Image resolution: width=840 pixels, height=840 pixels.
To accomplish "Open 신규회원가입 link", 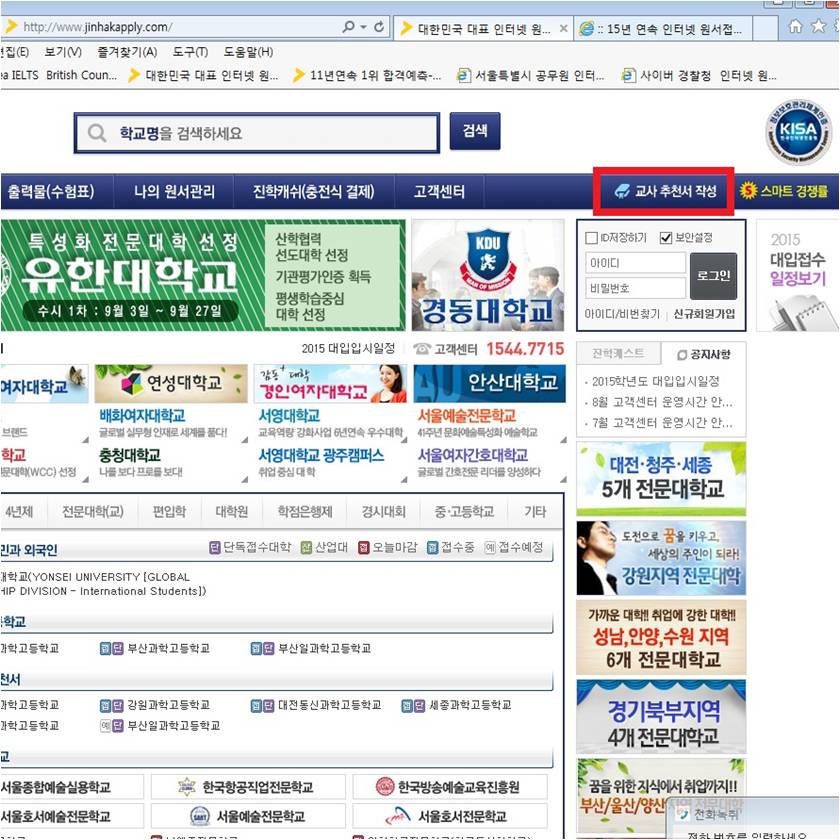I will coord(704,314).
